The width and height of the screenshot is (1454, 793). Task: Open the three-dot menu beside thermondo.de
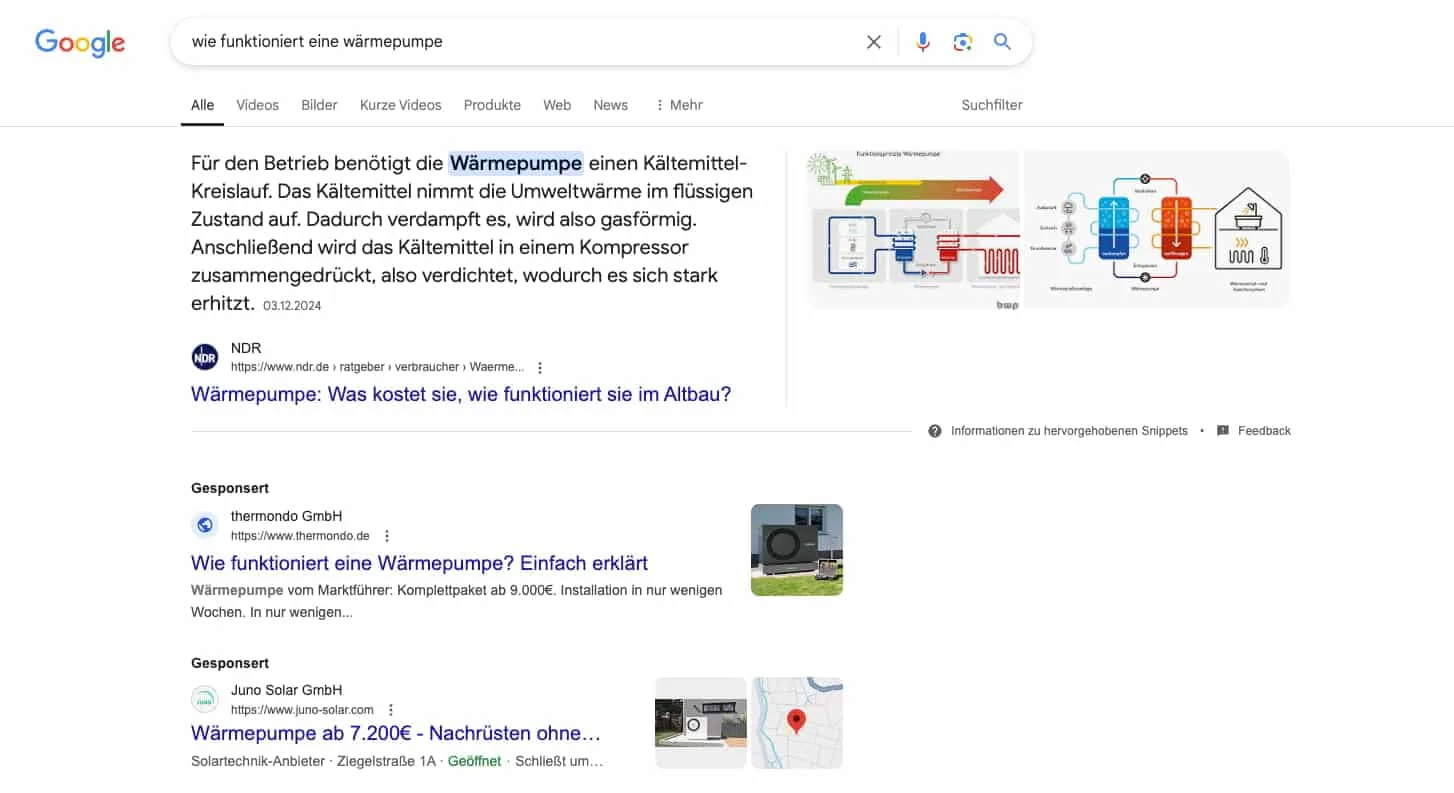pos(387,536)
